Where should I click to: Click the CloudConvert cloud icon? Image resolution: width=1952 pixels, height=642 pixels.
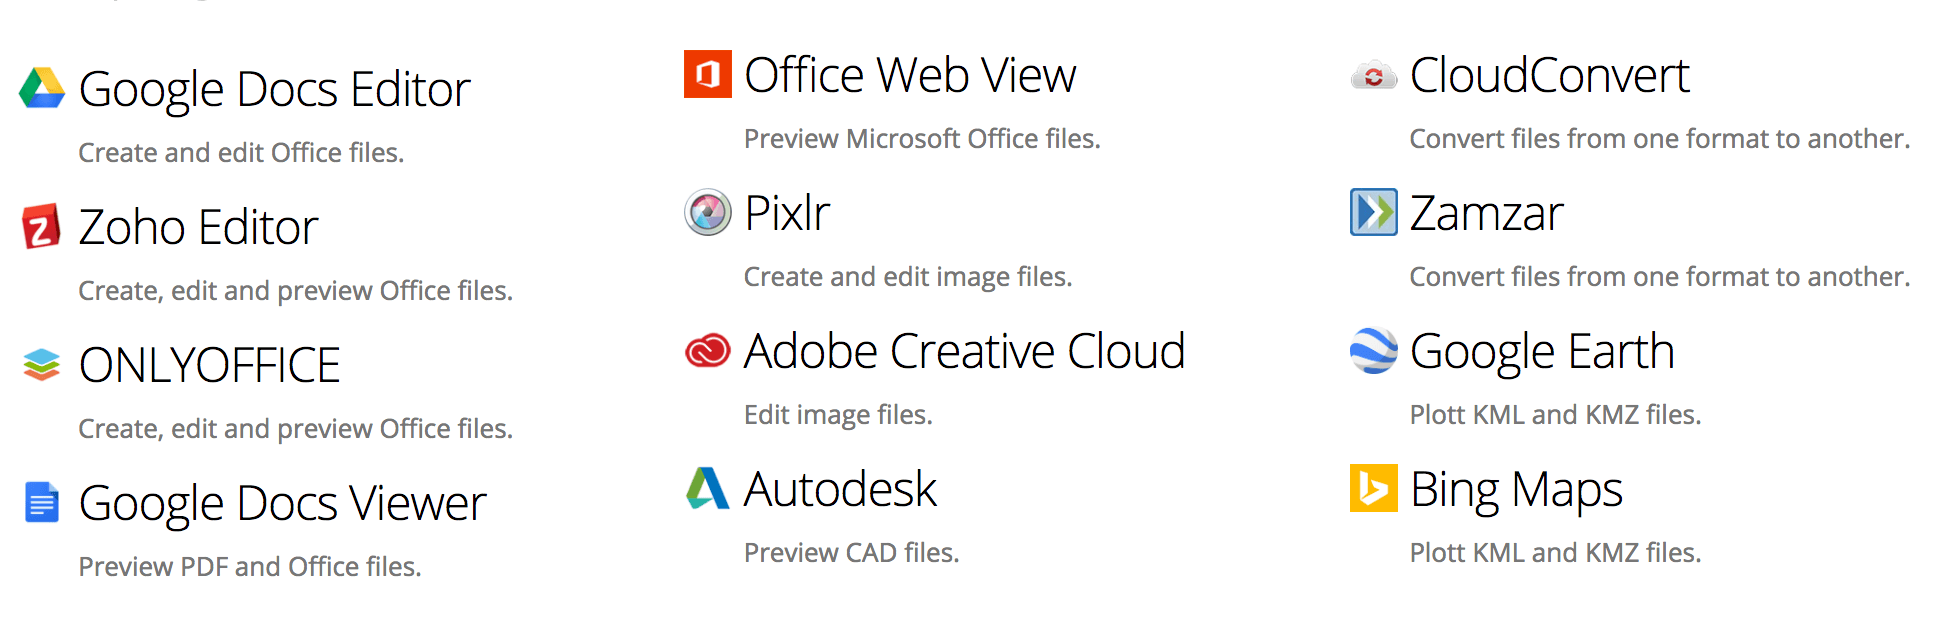point(1374,75)
